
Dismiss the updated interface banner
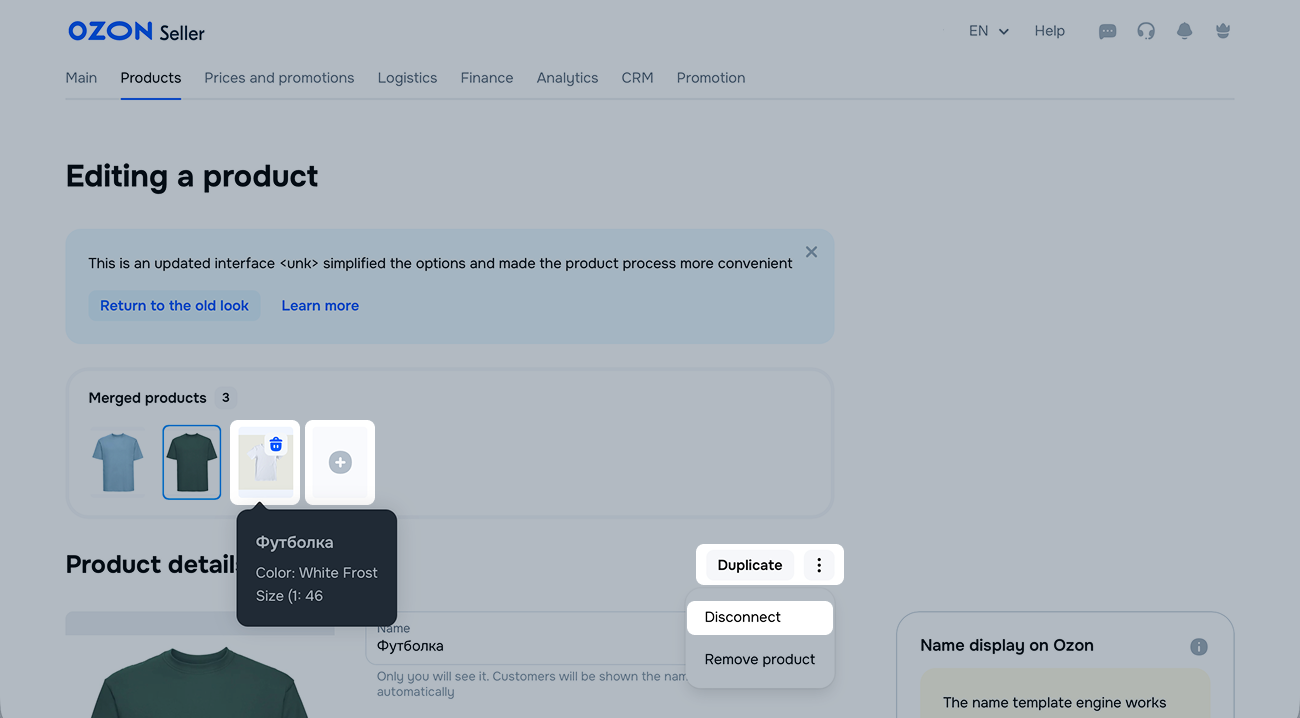[811, 252]
